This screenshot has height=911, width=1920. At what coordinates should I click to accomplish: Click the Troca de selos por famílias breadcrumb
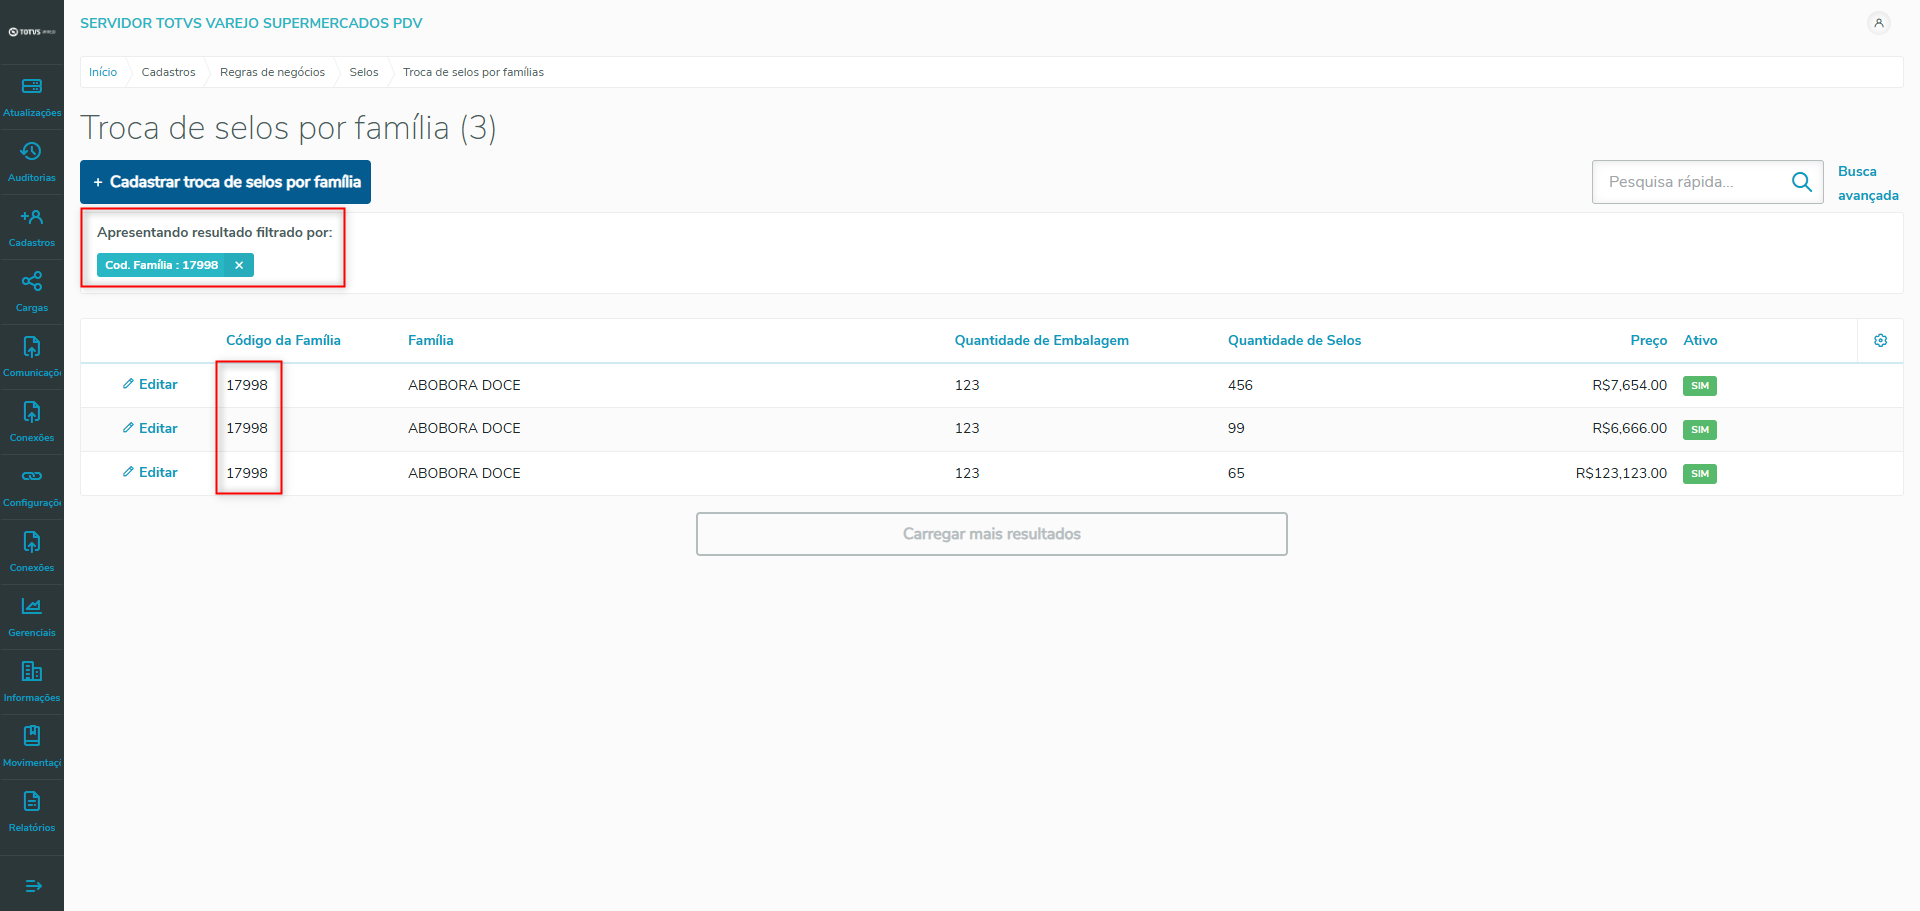click(473, 72)
